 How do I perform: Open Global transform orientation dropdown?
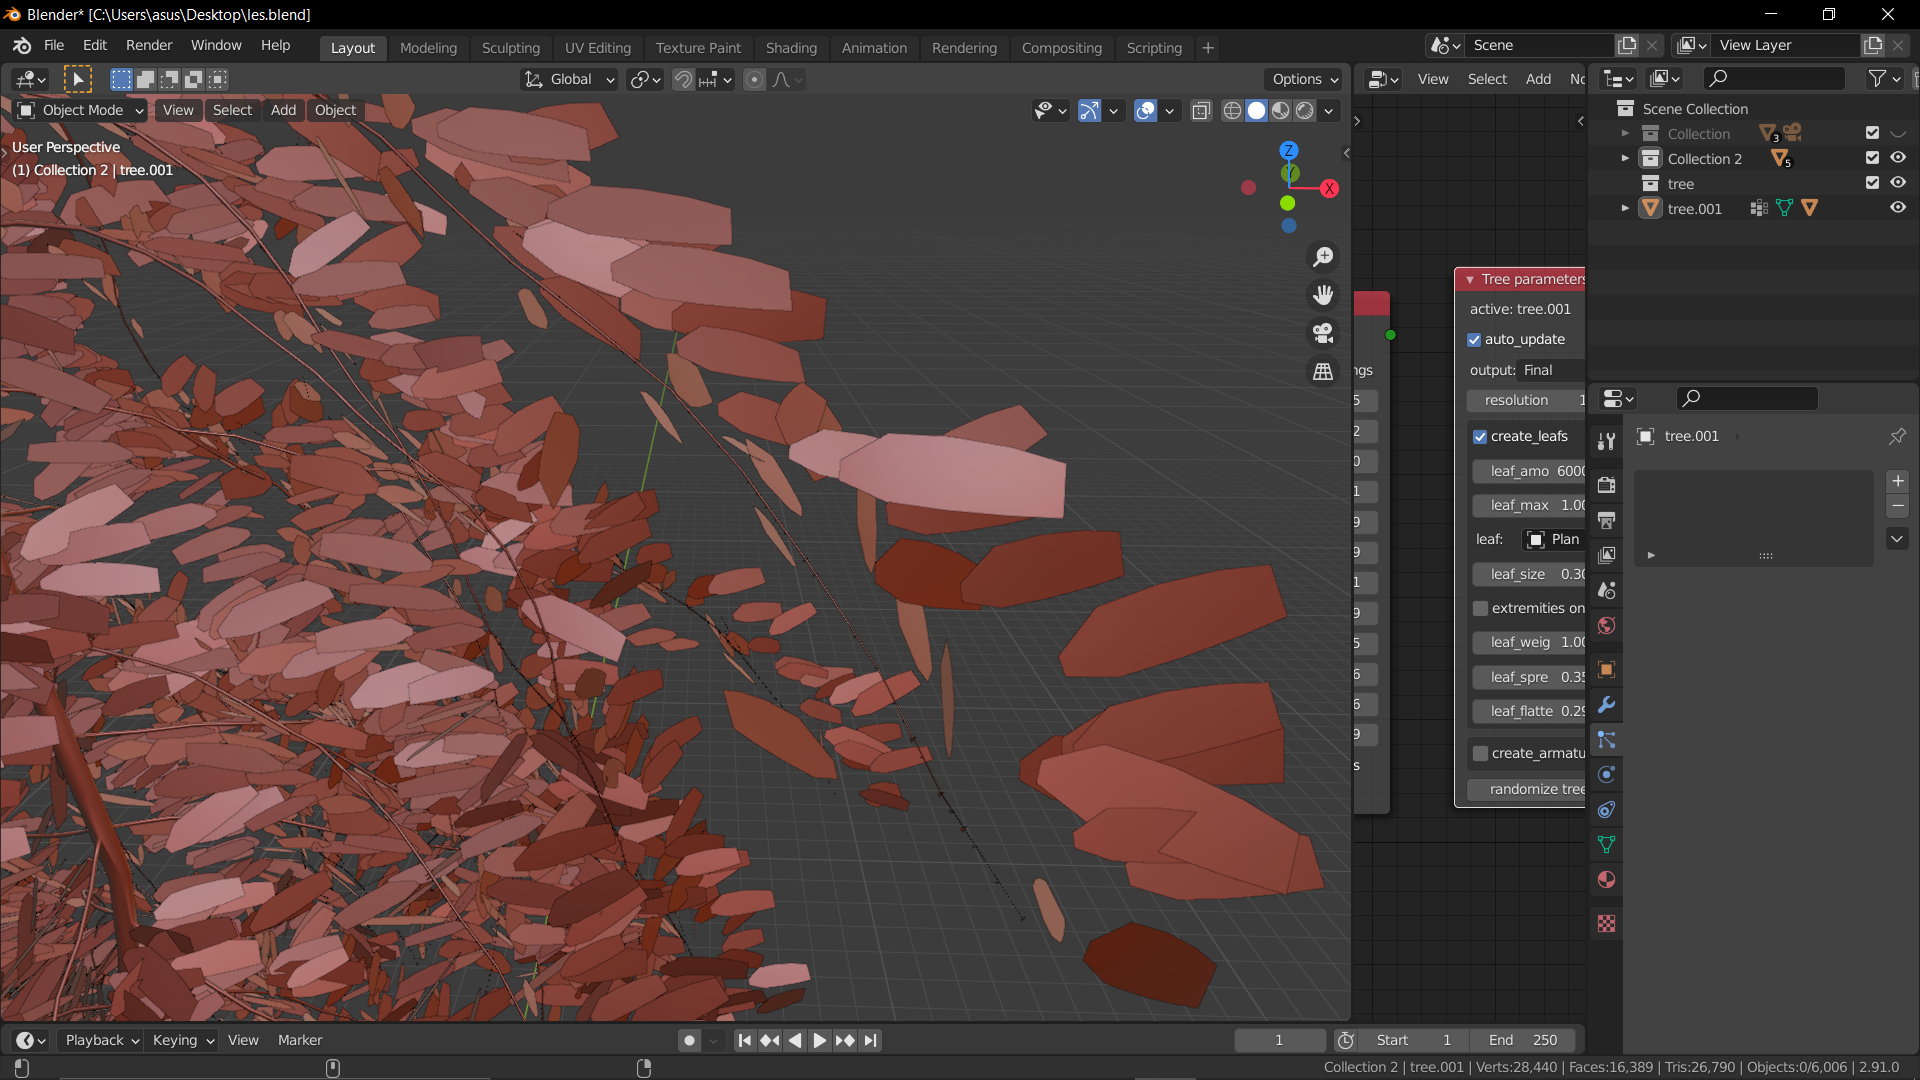point(569,79)
